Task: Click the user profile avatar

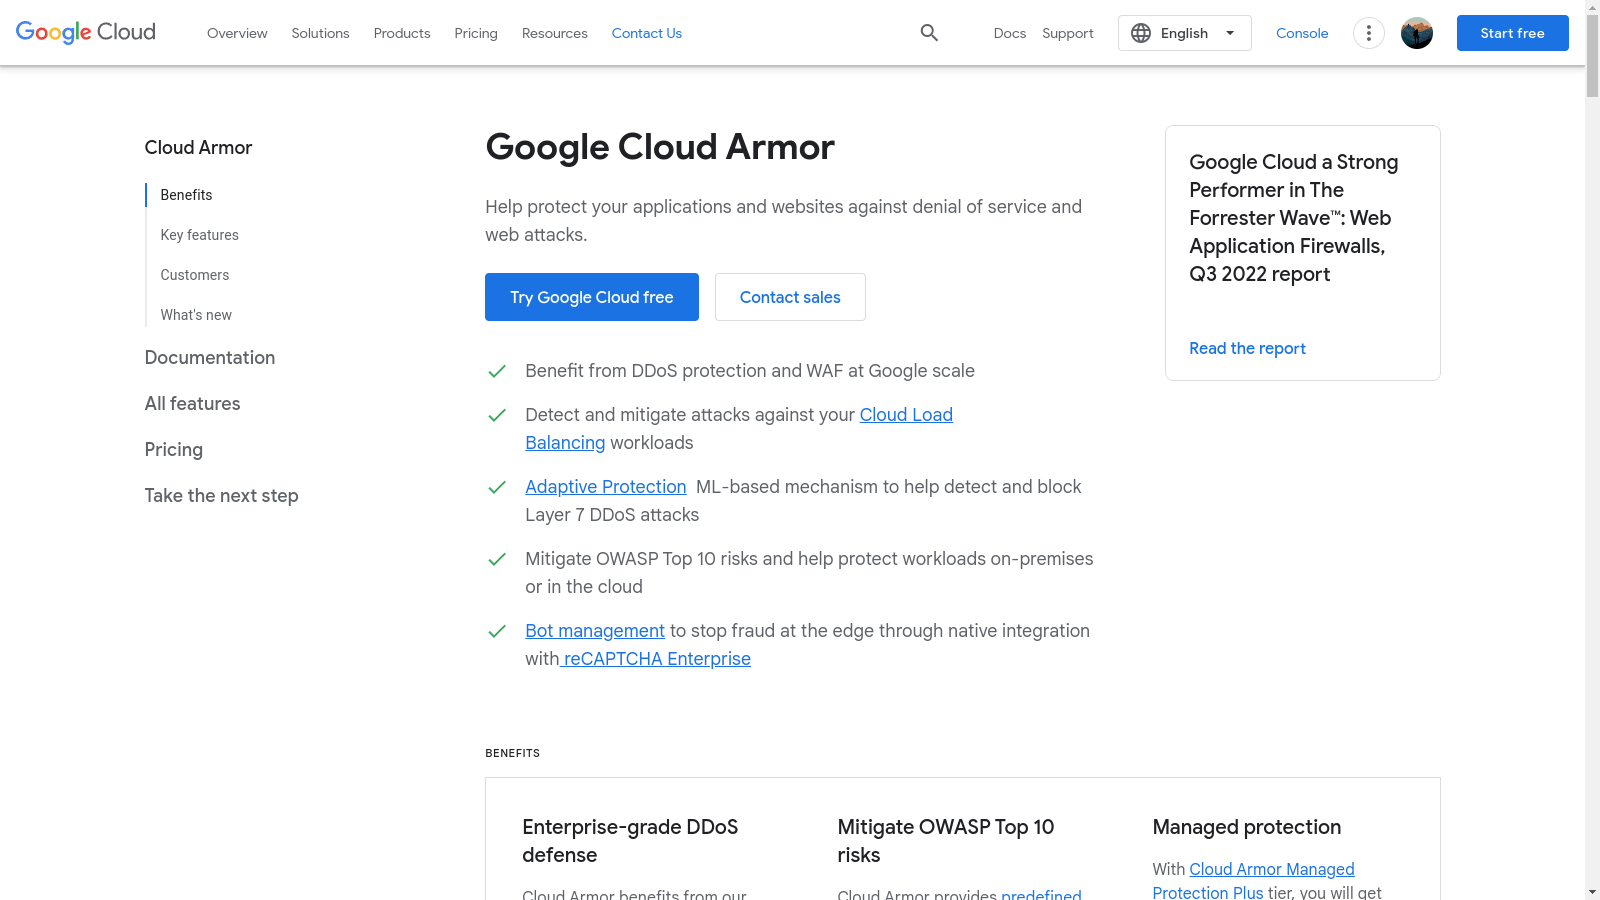Action: point(1416,33)
